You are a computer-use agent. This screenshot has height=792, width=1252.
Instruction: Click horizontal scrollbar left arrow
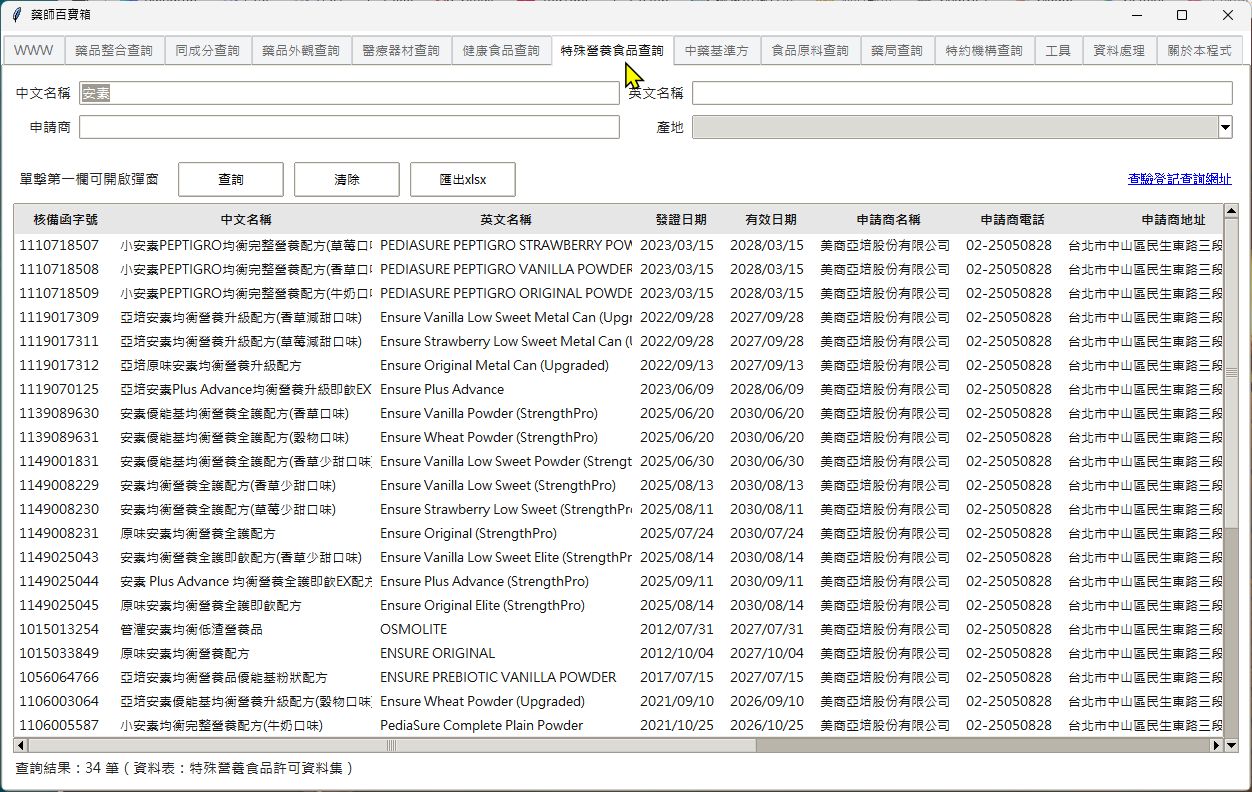click(20, 745)
